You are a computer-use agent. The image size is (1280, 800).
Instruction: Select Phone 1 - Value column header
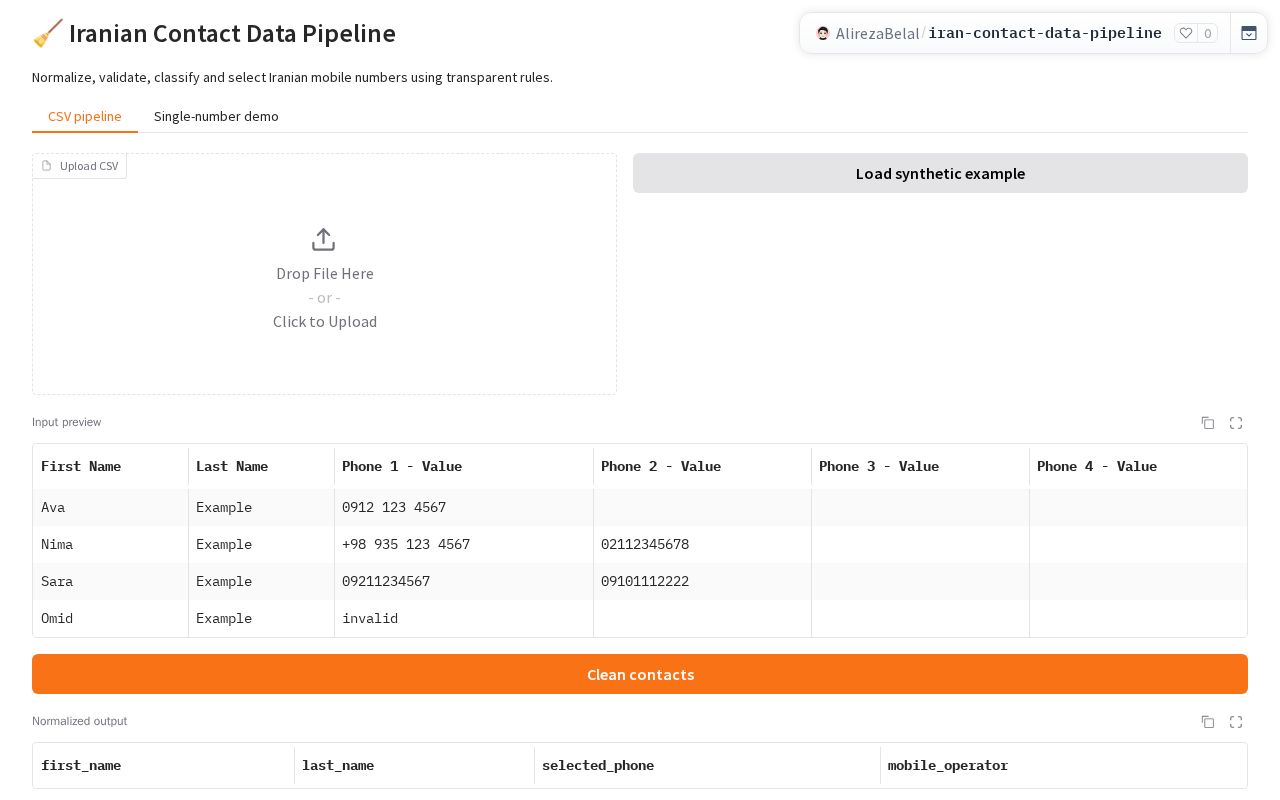[464, 466]
